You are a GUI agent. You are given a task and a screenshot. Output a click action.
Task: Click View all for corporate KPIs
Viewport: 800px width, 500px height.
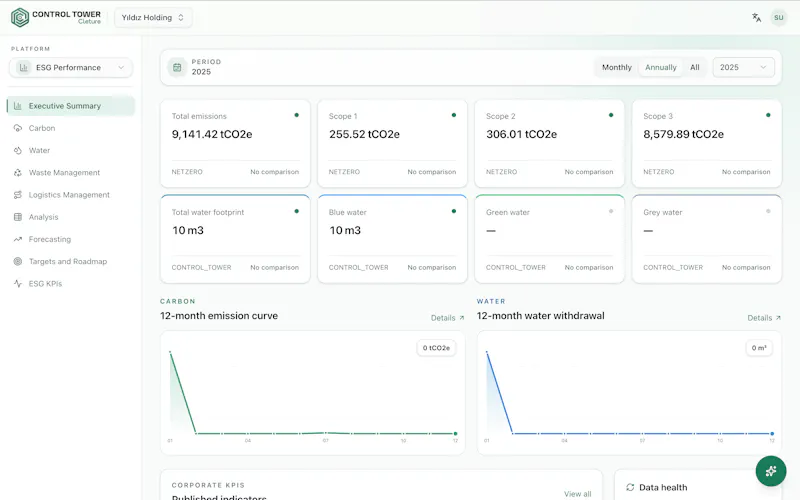[x=578, y=494]
